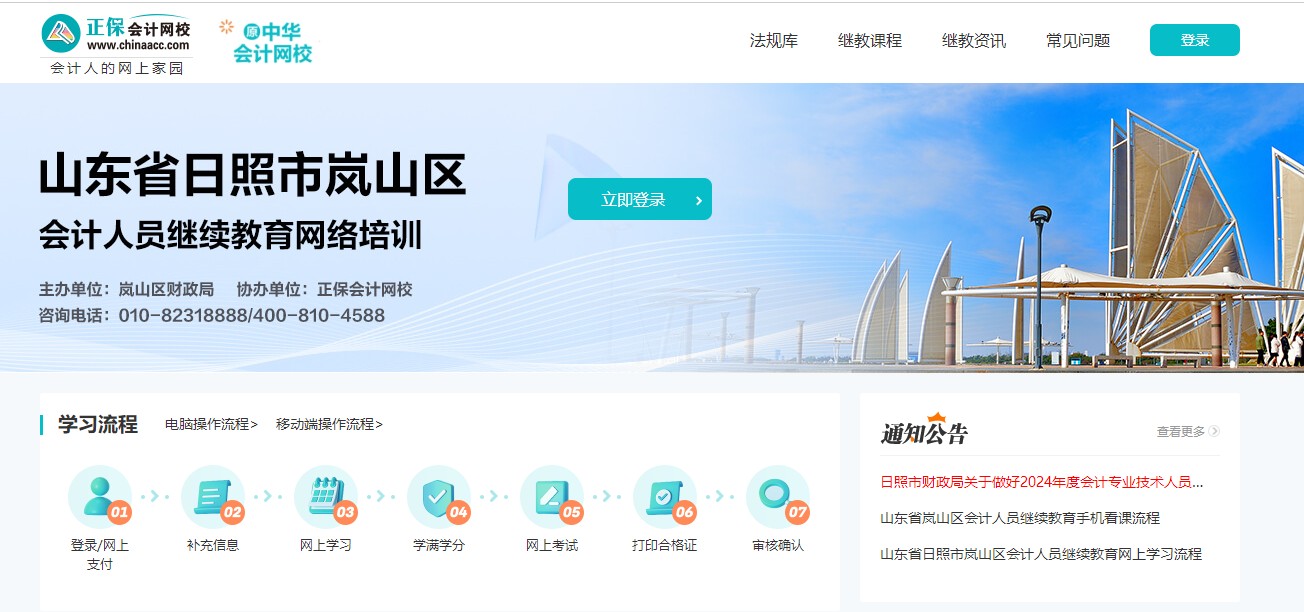1304x612 pixels.
Task: Click the step 02 supplementary info icon
Action: point(212,496)
